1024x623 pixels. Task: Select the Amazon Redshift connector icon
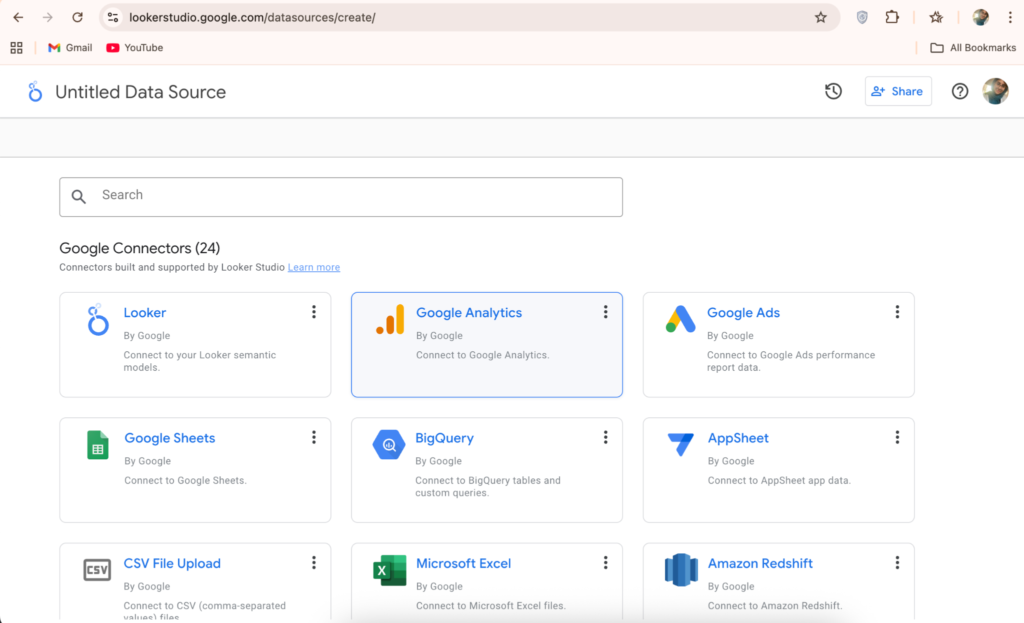(x=681, y=570)
